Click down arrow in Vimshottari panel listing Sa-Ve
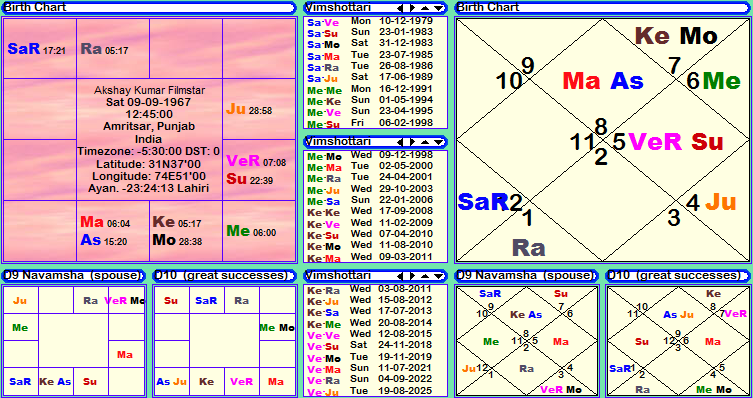The height and width of the screenshot is (398, 753). (x=438, y=8)
